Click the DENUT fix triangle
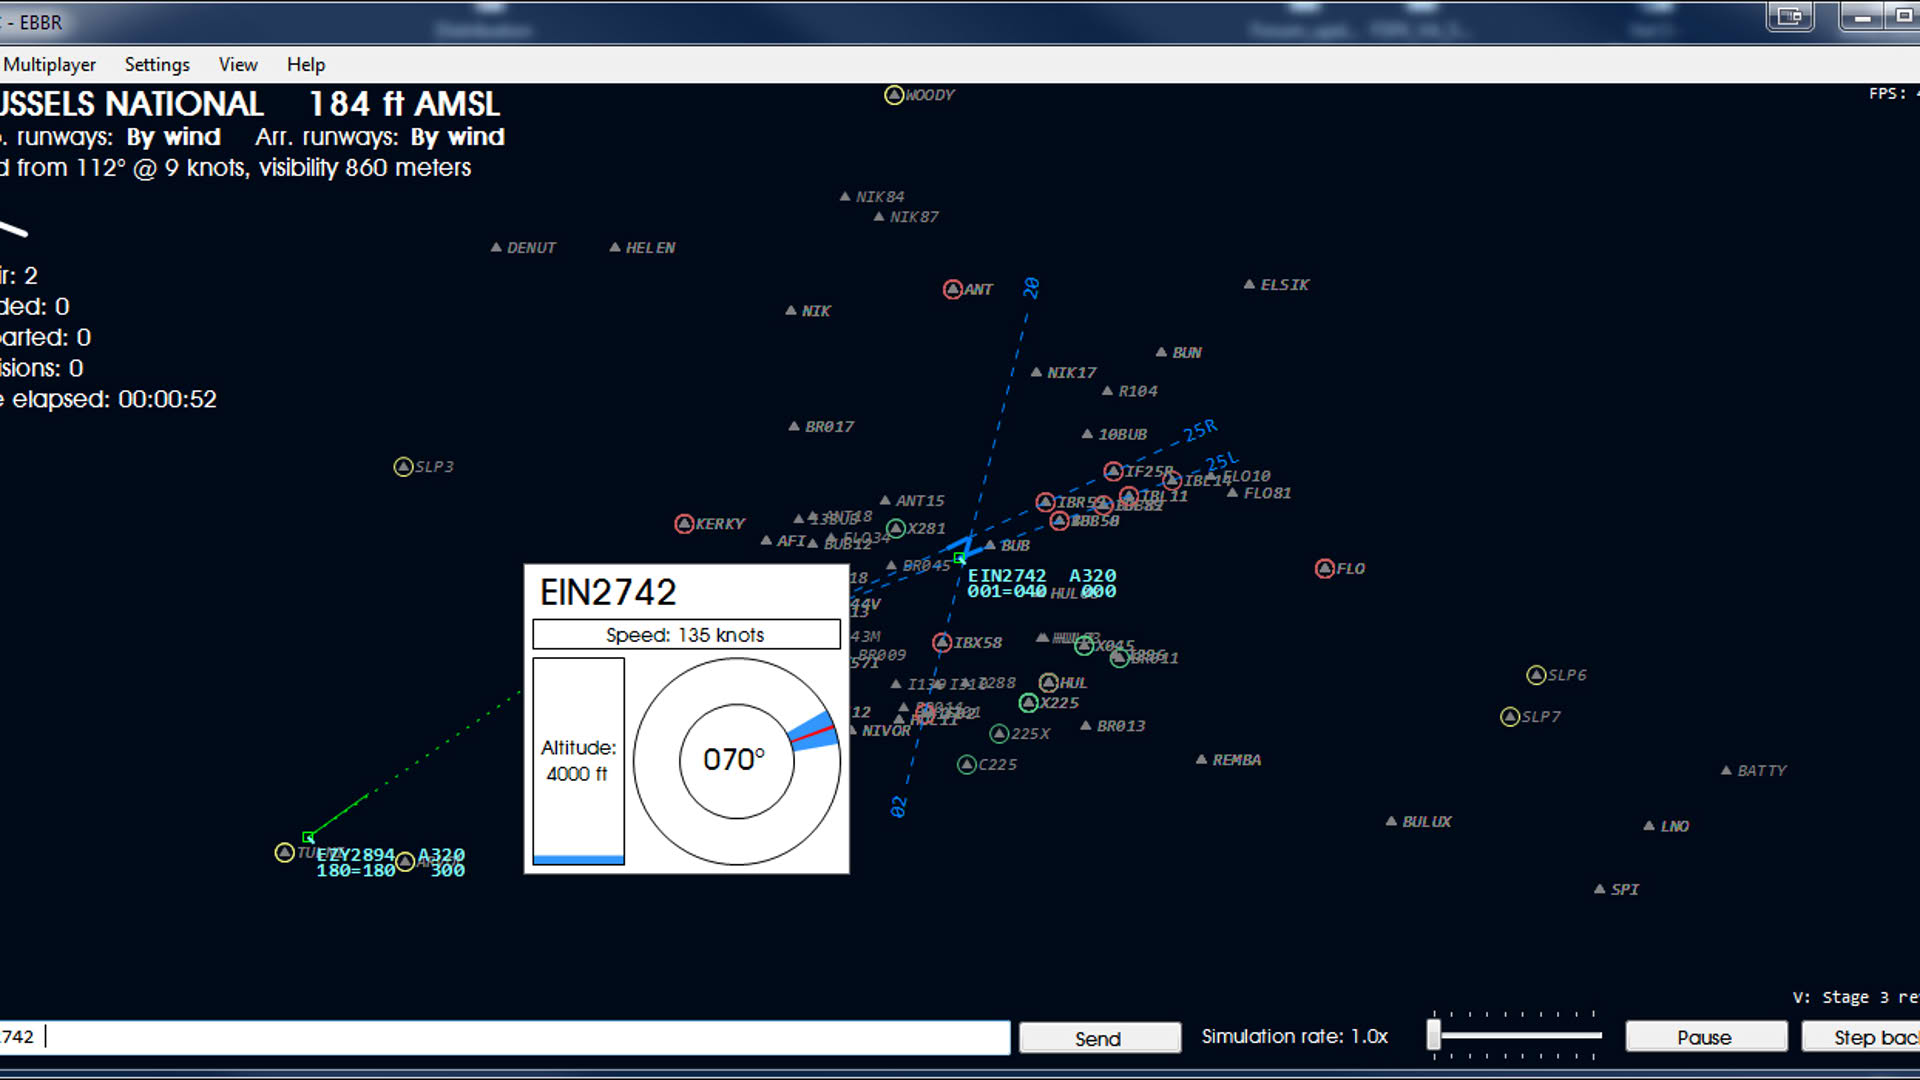Screen dimensions: 1920x1080 [x=496, y=247]
